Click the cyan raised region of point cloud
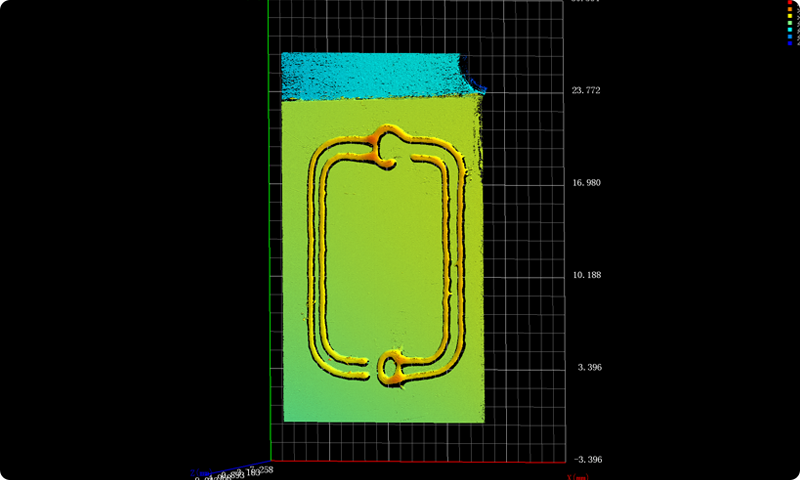 tap(370, 76)
